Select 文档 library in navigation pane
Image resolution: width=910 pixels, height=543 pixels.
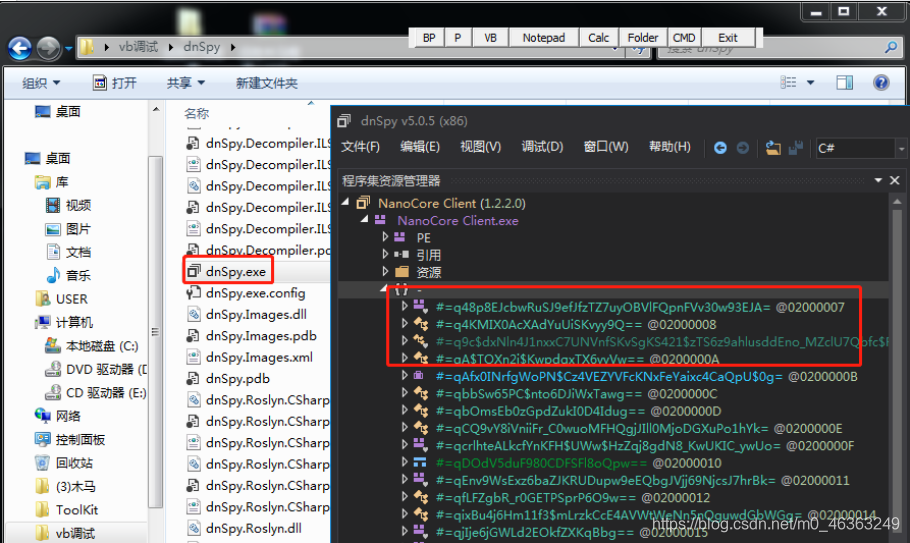click(x=68, y=252)
